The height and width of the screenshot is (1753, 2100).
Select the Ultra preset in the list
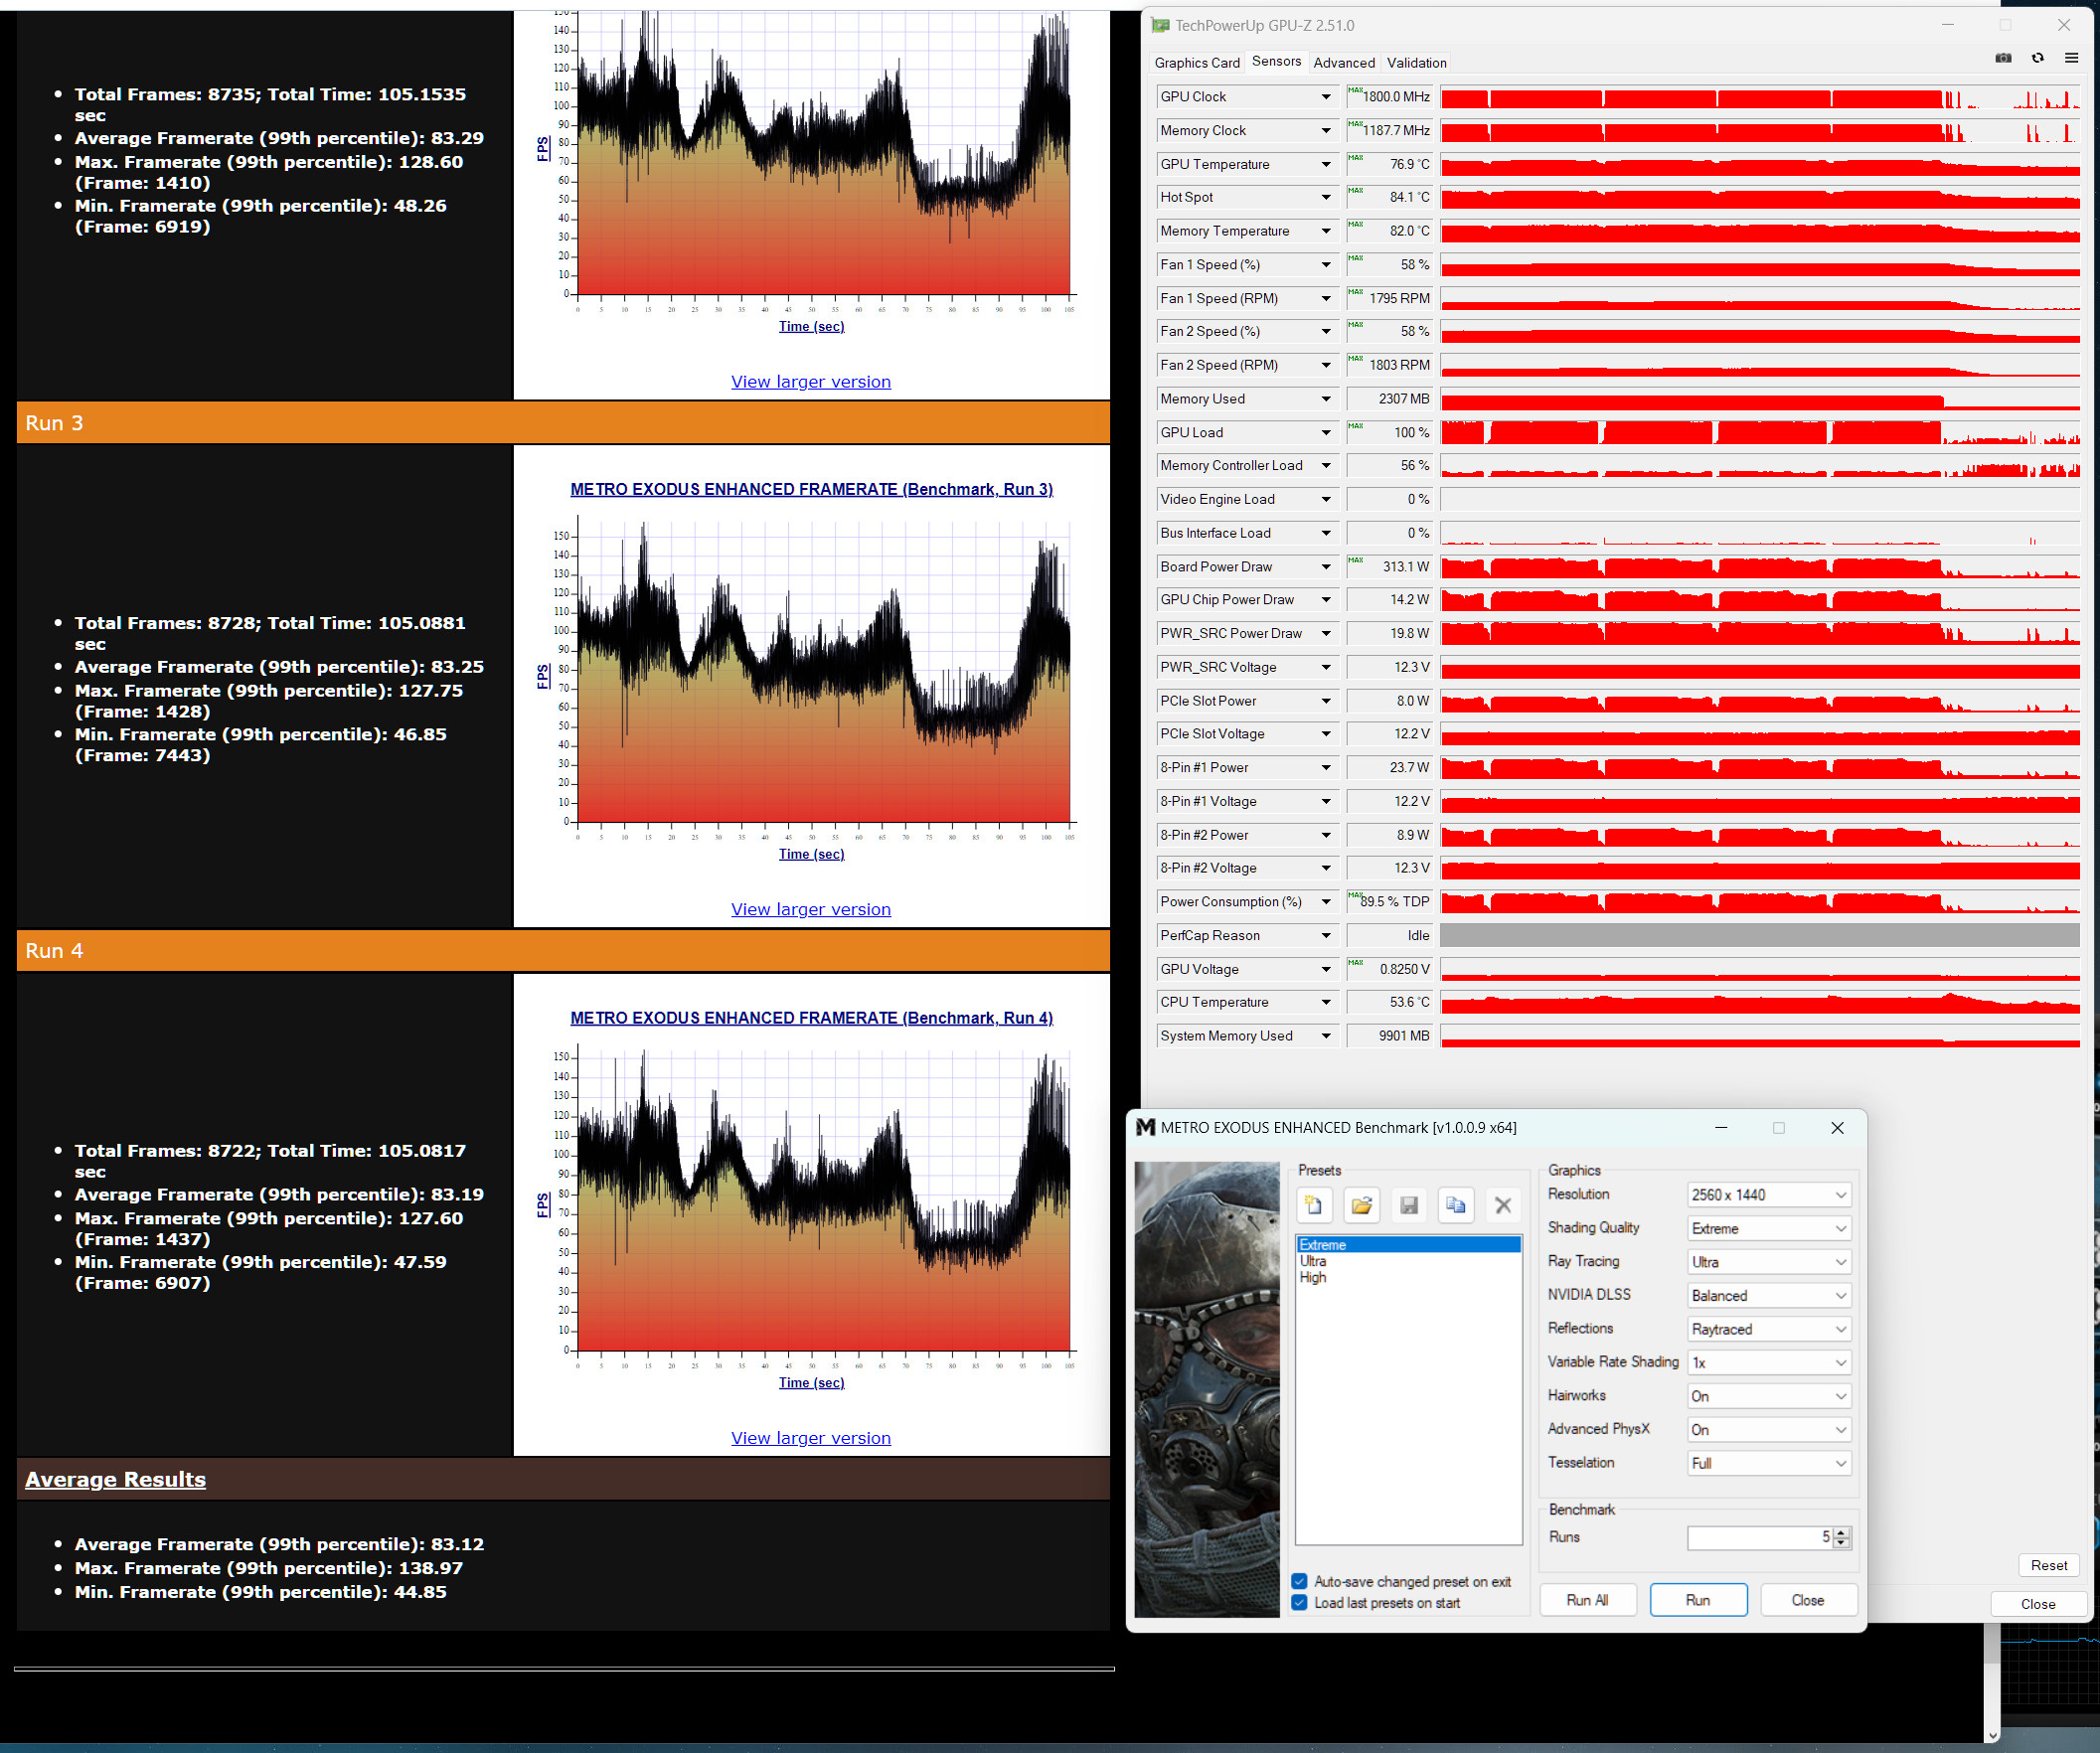(1313, 1261)
